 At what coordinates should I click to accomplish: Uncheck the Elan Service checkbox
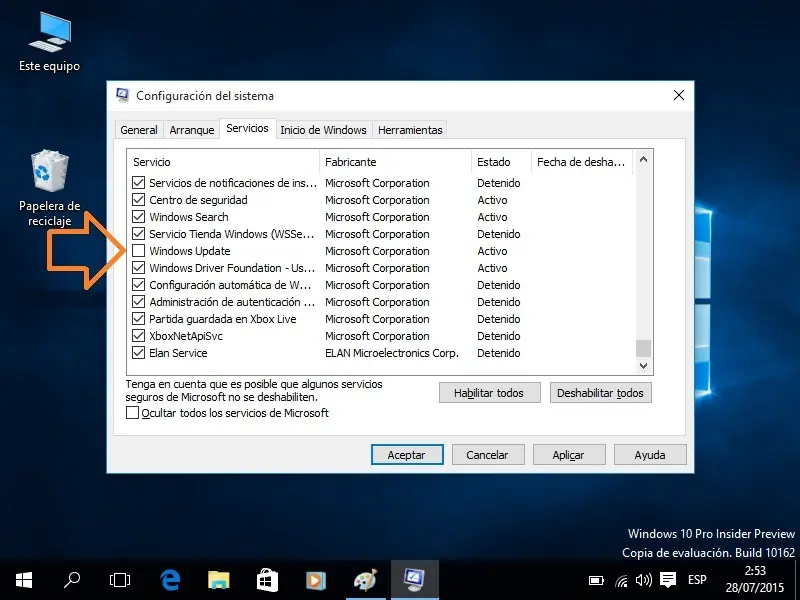click(x=138, y=353)
